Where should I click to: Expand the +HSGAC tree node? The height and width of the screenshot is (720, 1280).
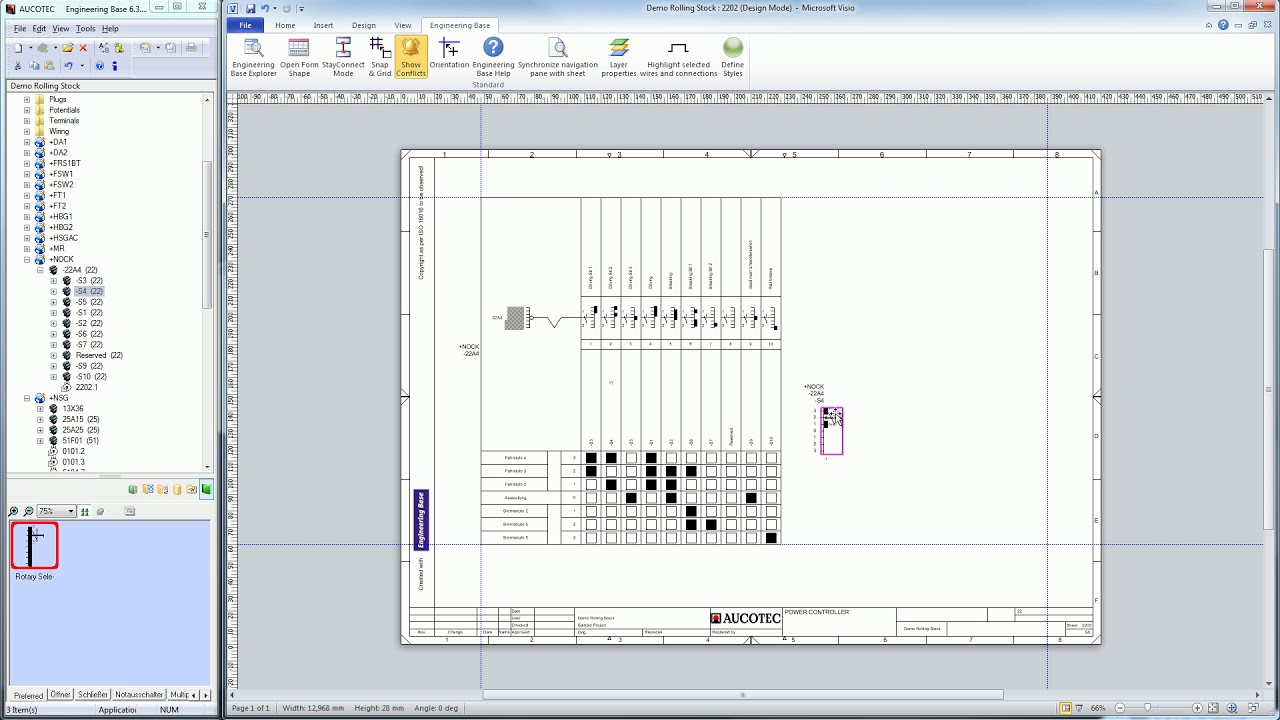(27, 238)
